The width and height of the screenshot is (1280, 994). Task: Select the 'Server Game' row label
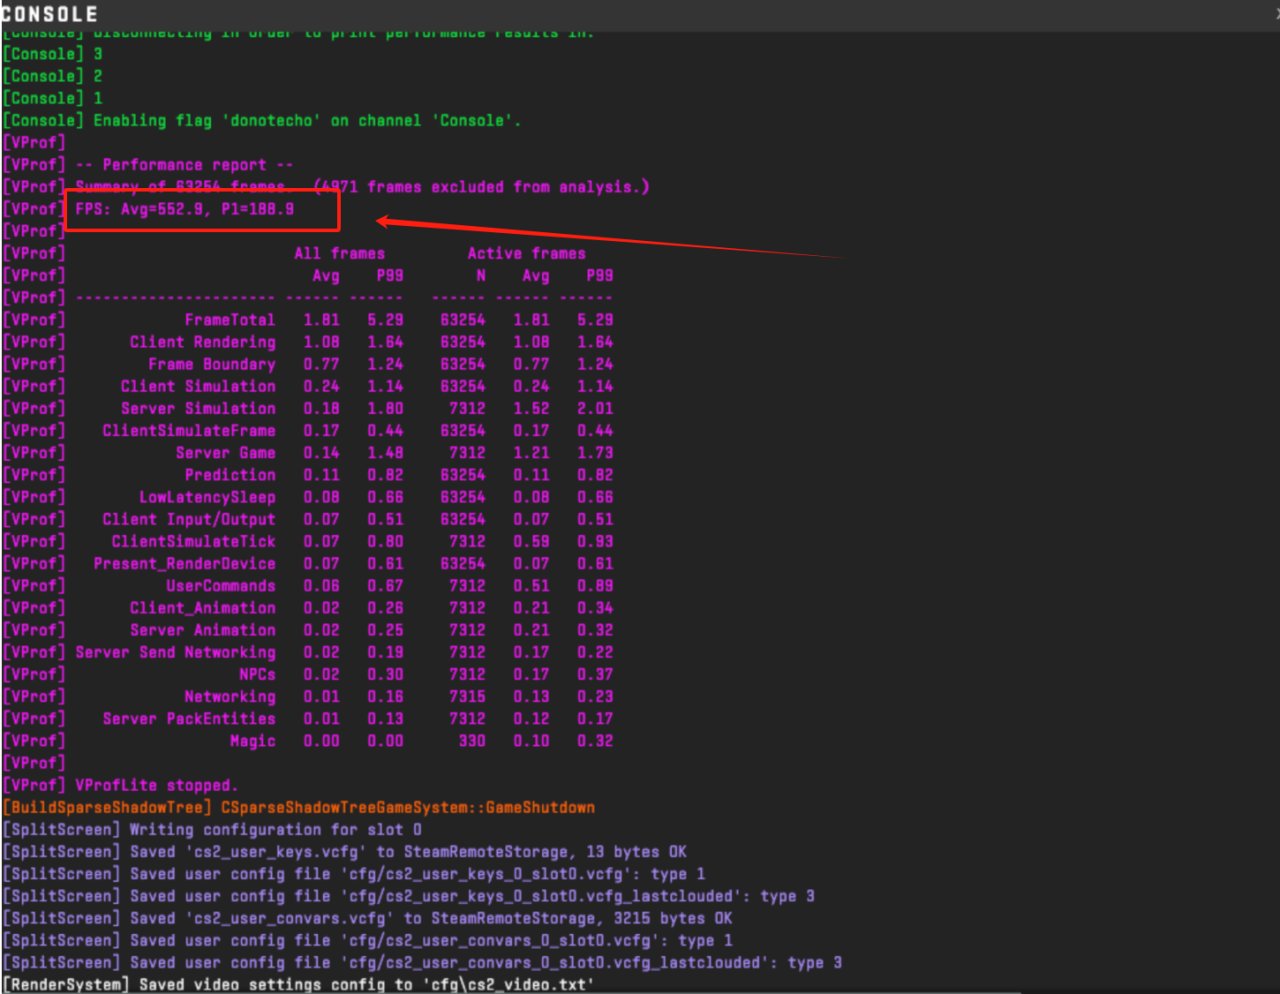point(225,453)
